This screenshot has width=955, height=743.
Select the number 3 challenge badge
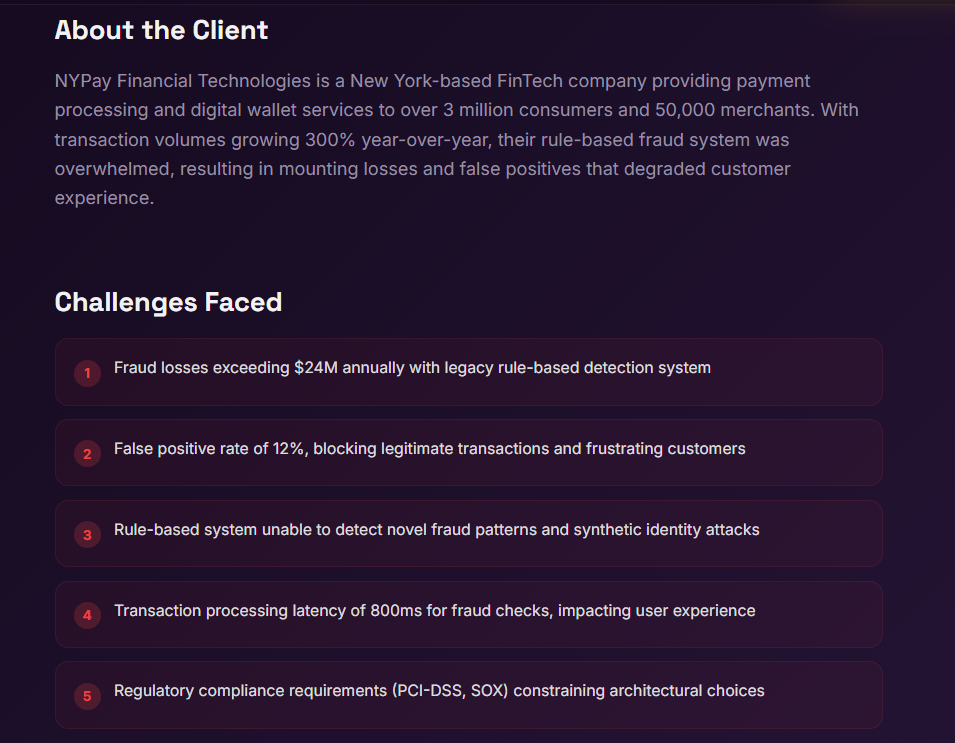click(87, 535)
